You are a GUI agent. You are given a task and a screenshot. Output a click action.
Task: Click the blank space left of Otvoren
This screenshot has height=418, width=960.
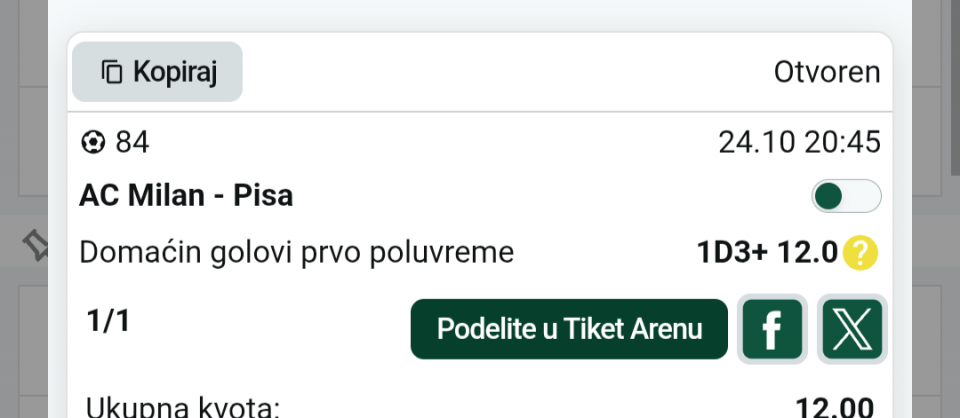(x=500, y=72)
